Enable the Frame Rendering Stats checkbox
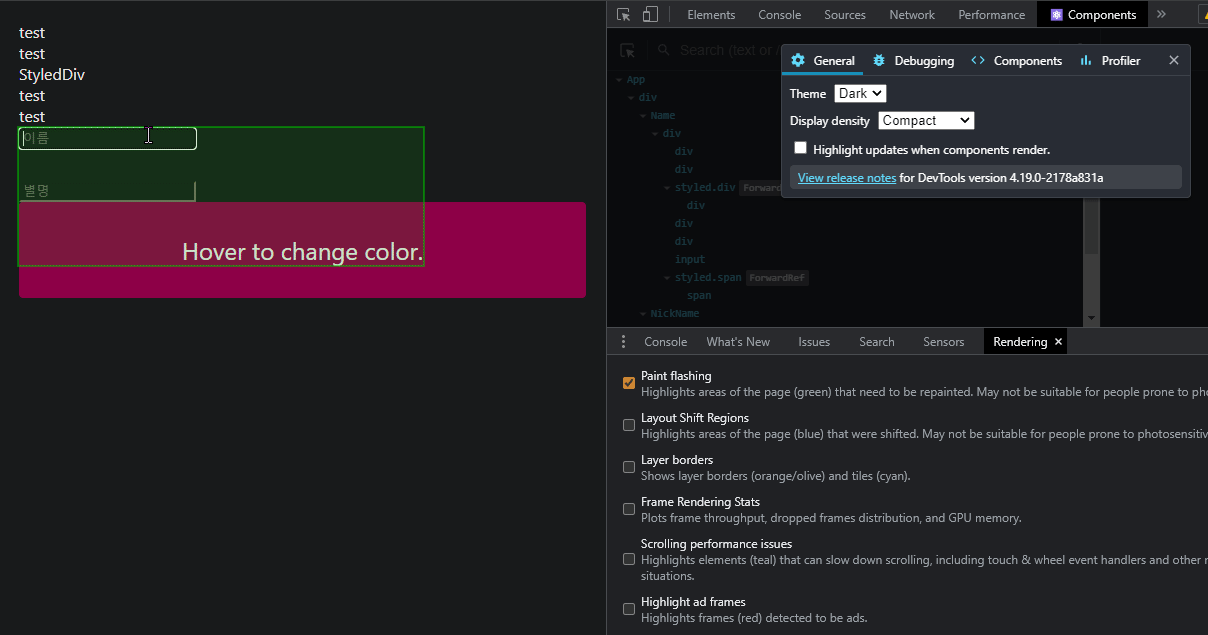The height and width of the screenshot is (635, 1208). point(629,509)
